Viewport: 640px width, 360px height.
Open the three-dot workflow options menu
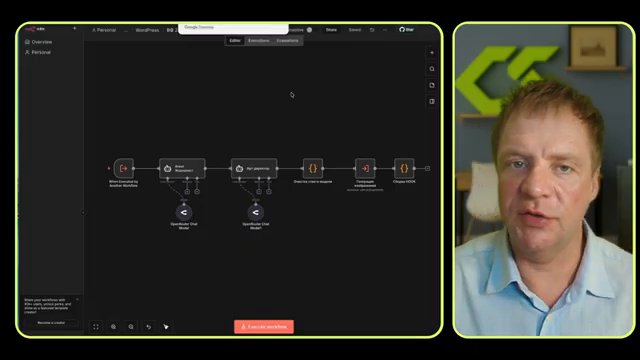click(x=385, y=30)
